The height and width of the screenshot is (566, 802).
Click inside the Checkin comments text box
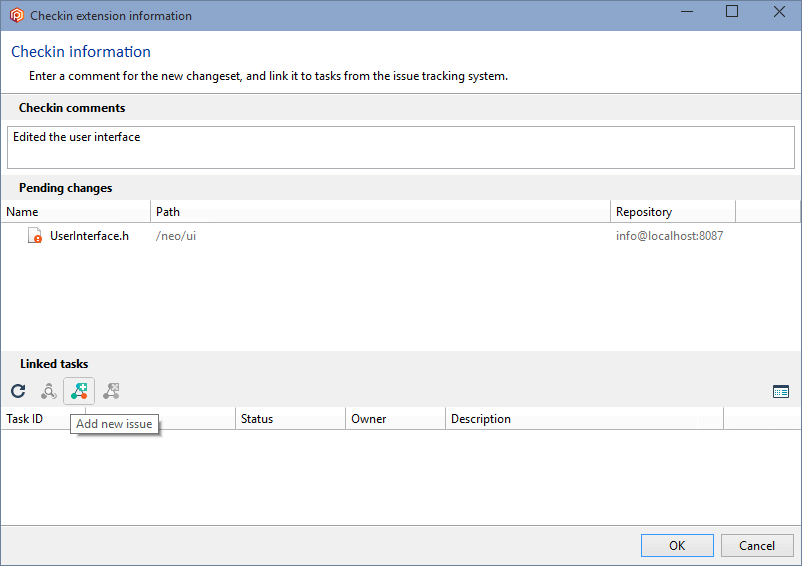[400, 147]
